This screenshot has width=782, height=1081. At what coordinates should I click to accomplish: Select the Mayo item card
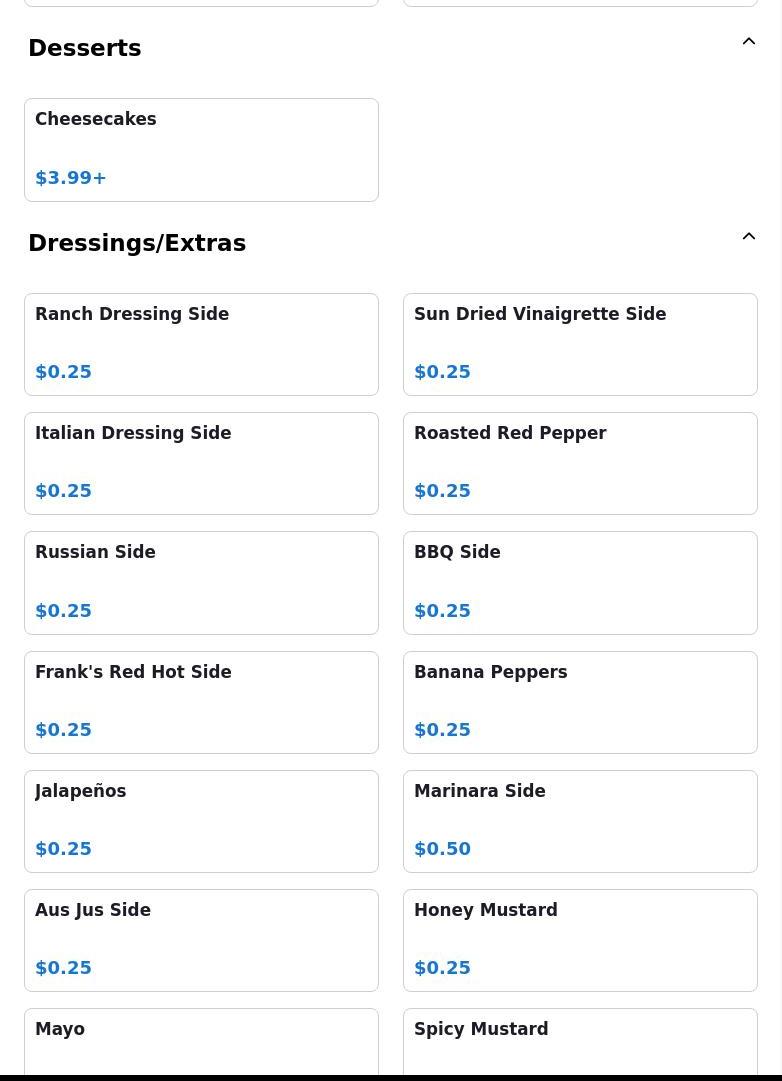click(x=201, y=1041)
